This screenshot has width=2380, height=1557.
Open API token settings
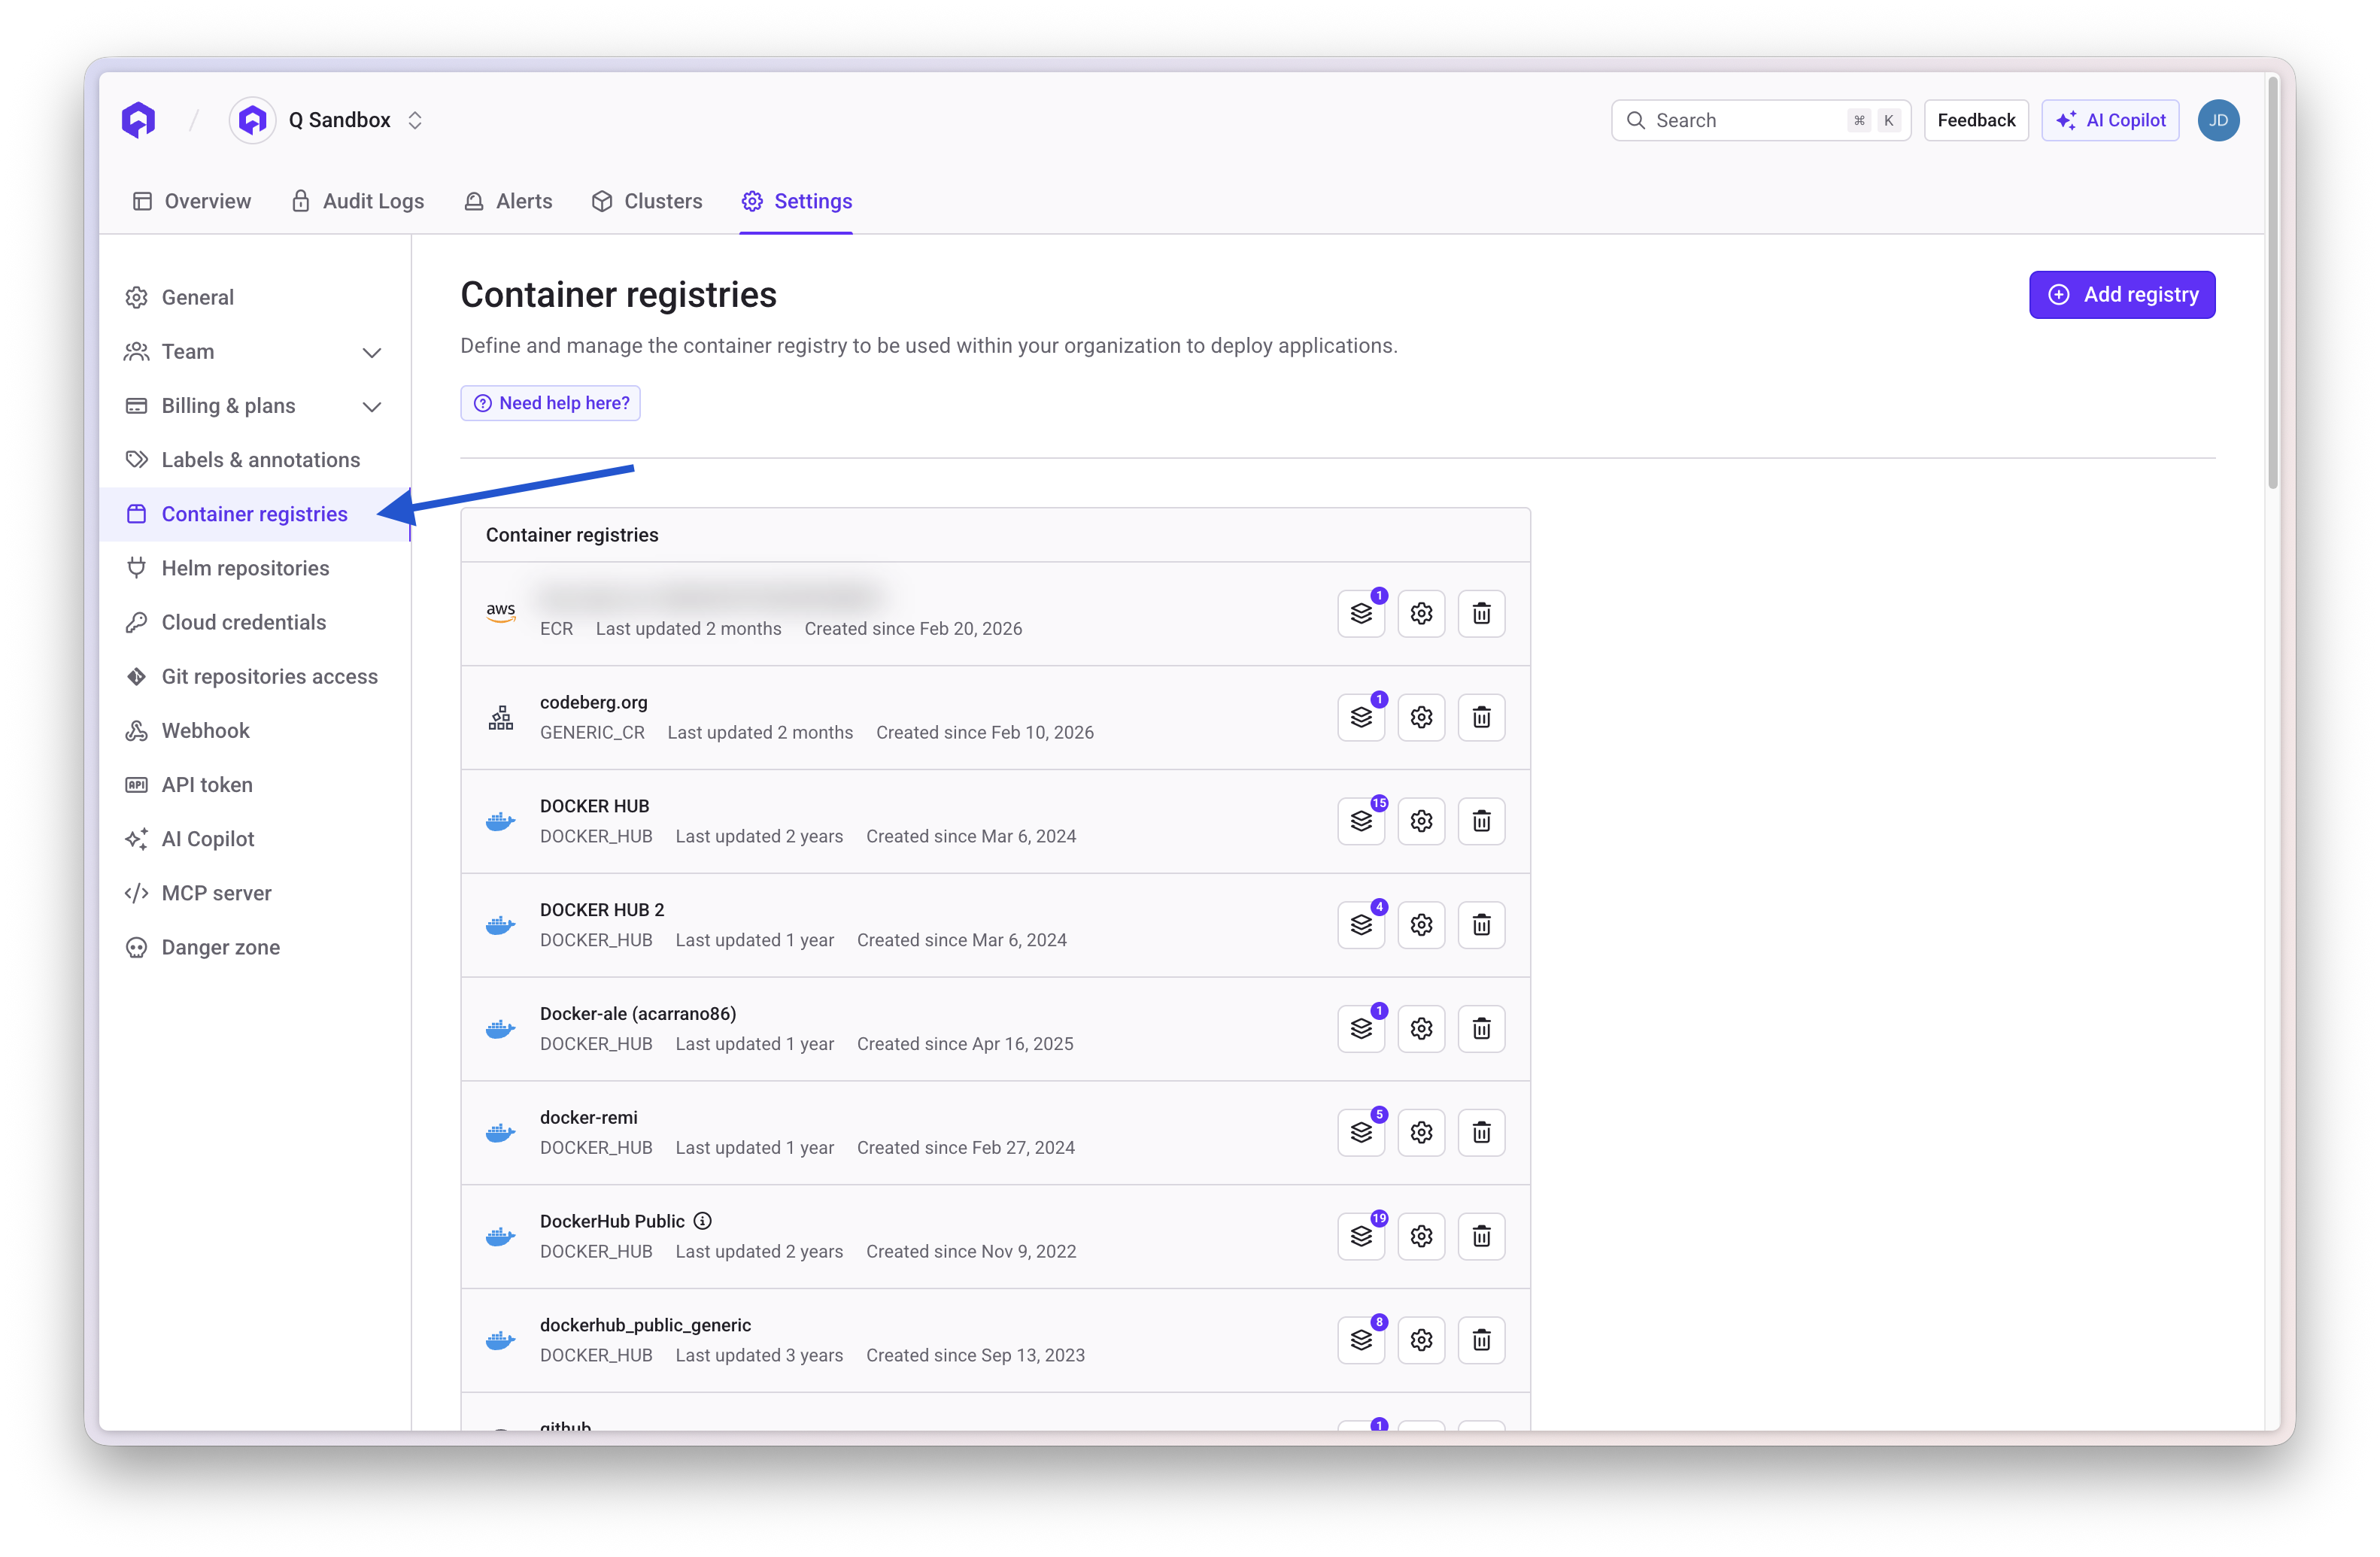coord(254,785)
